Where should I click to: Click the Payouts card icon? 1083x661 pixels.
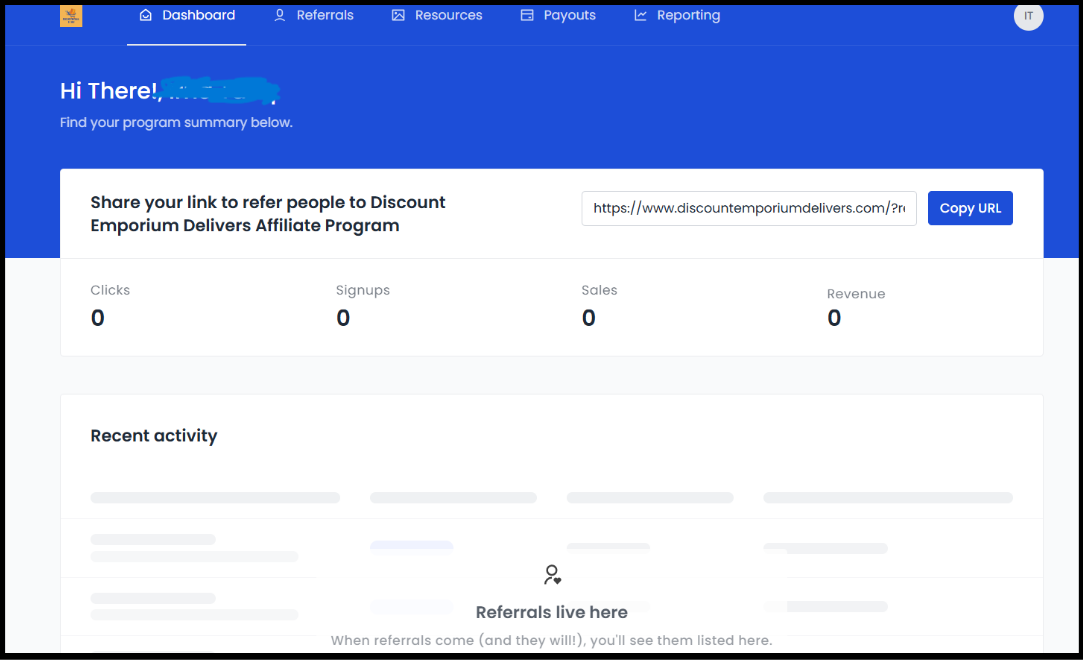(527, 15)
